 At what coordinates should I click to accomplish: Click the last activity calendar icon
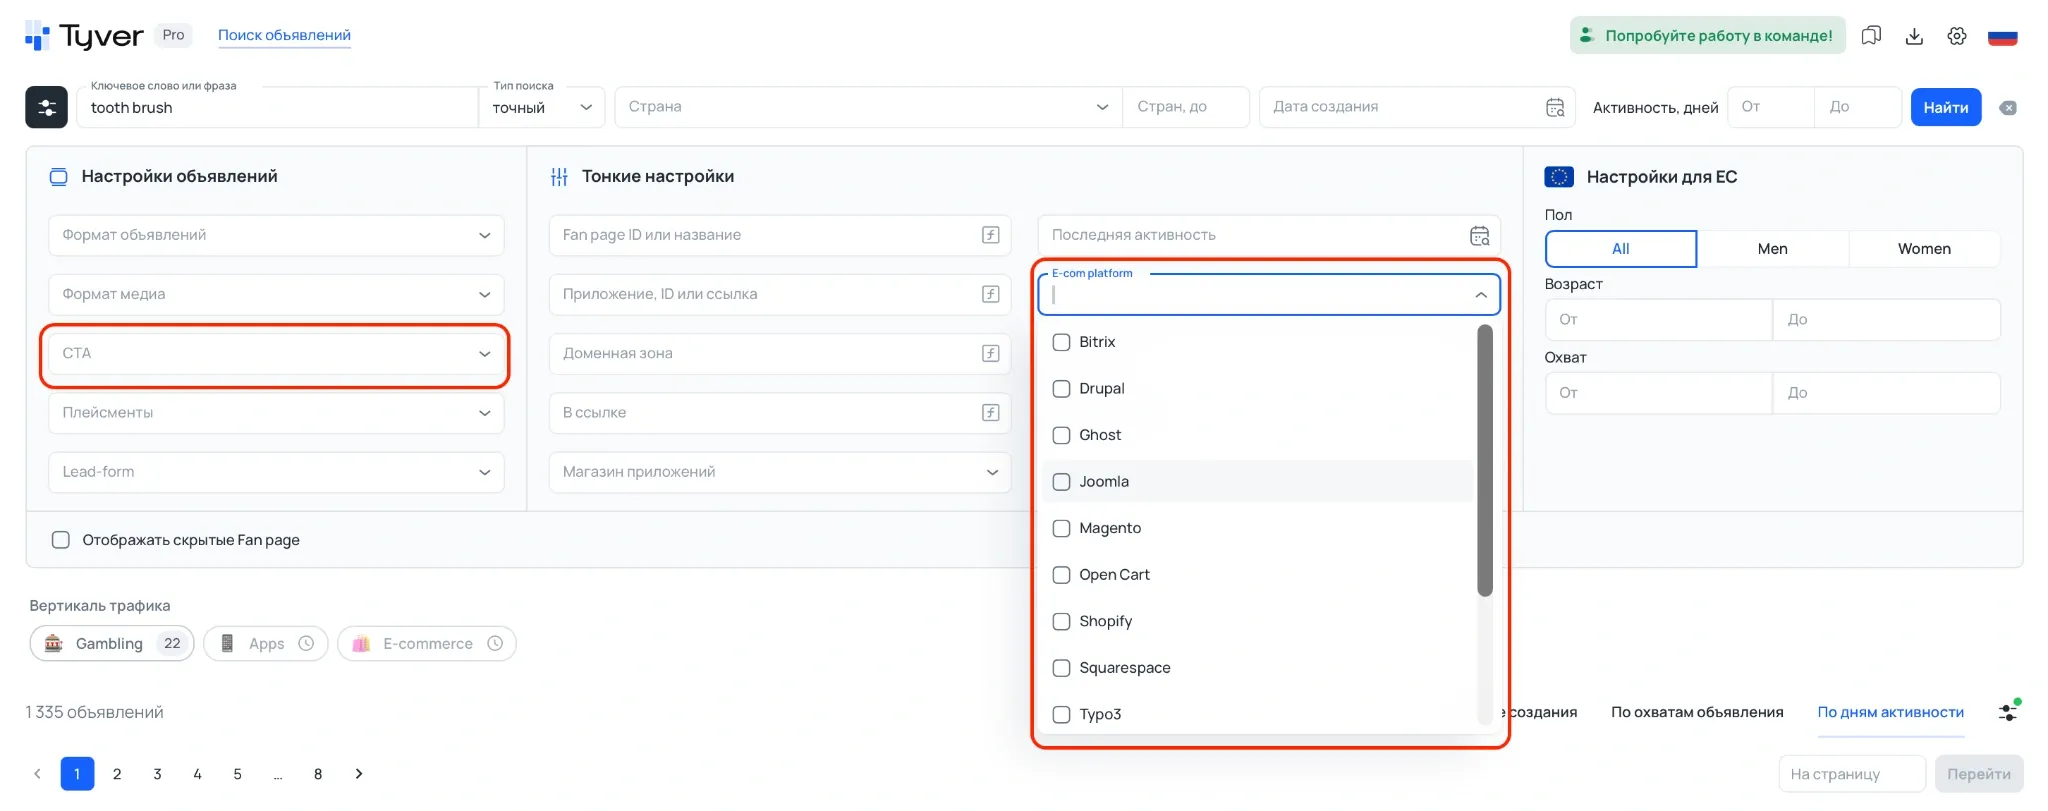coord(1479,235)
